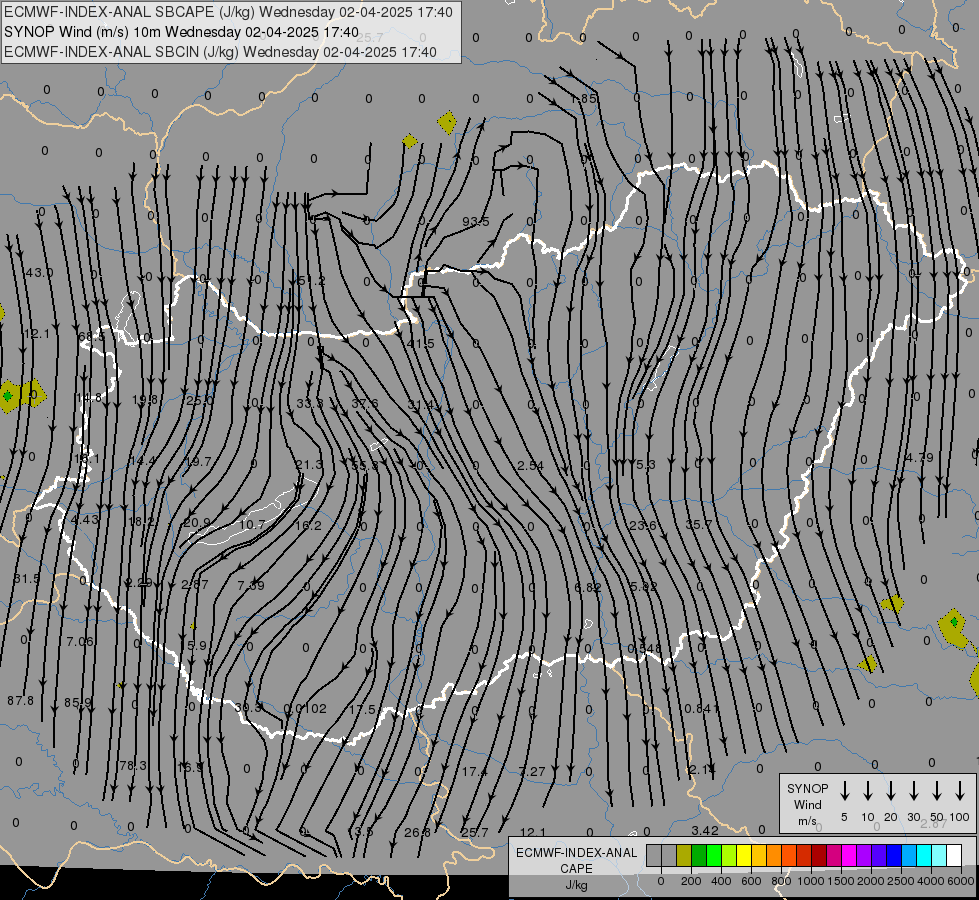Click the SBCIN title line in header
This screenshot has width=979, height=900.
[x=220, y=52]
